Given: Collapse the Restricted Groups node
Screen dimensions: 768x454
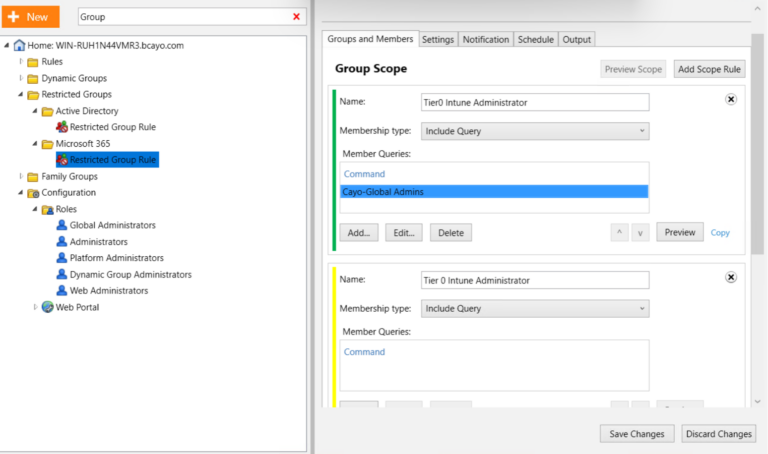Looking at the screenshot, I should (x=21, y=95).
